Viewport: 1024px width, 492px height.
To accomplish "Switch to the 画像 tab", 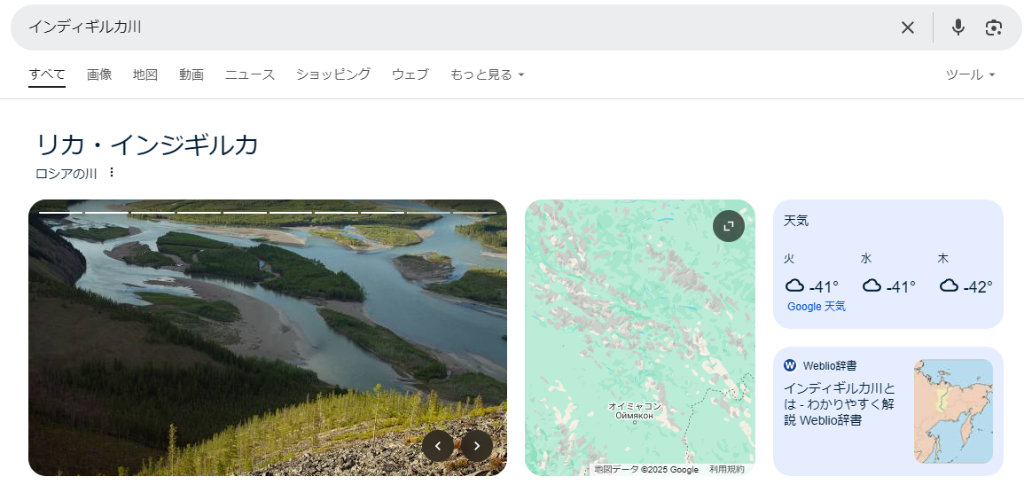I will [99, 75].
